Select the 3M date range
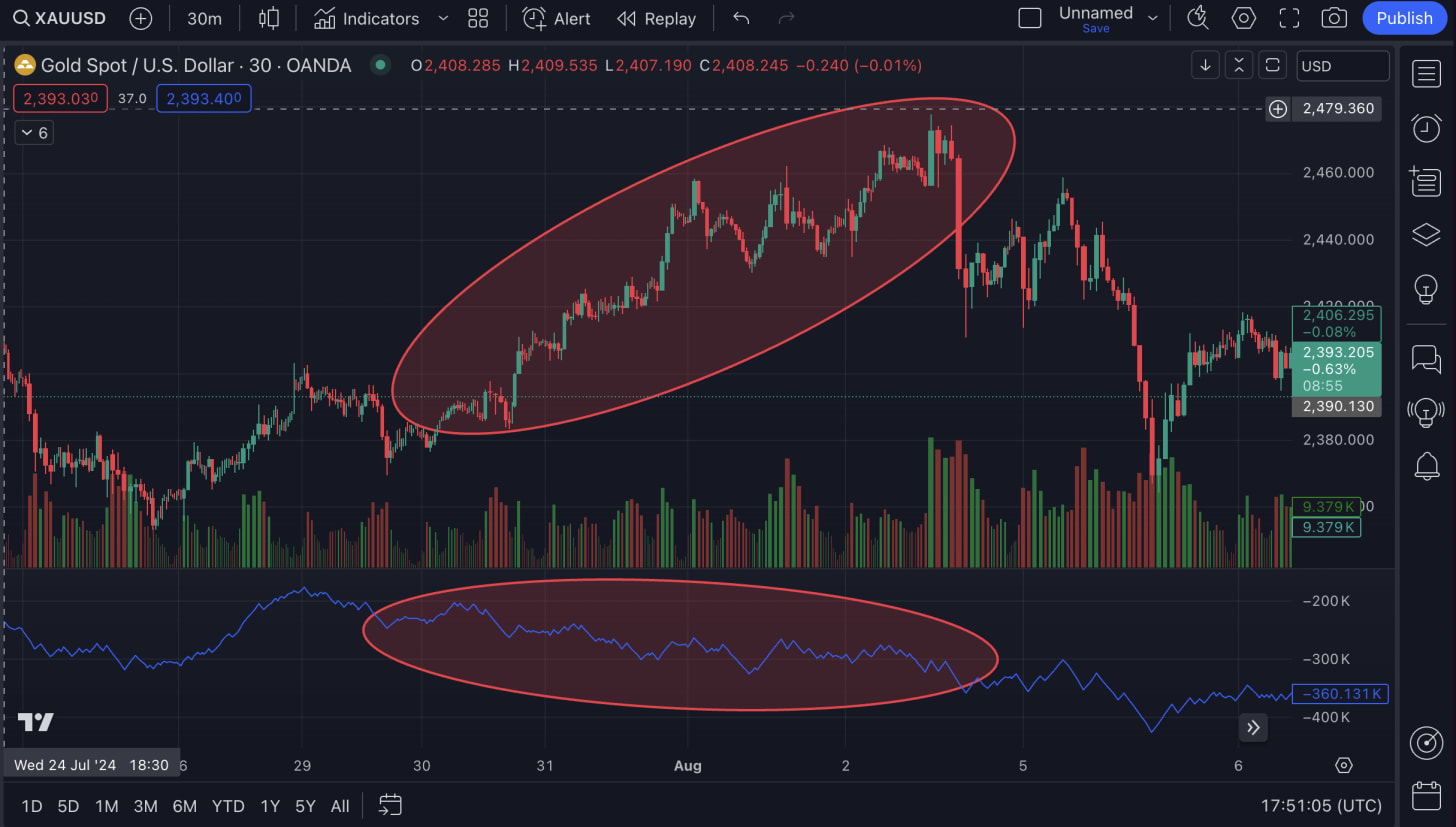The width and height of the screenshot is (1456, 827). pyautogui.click(x=145, y=805)
